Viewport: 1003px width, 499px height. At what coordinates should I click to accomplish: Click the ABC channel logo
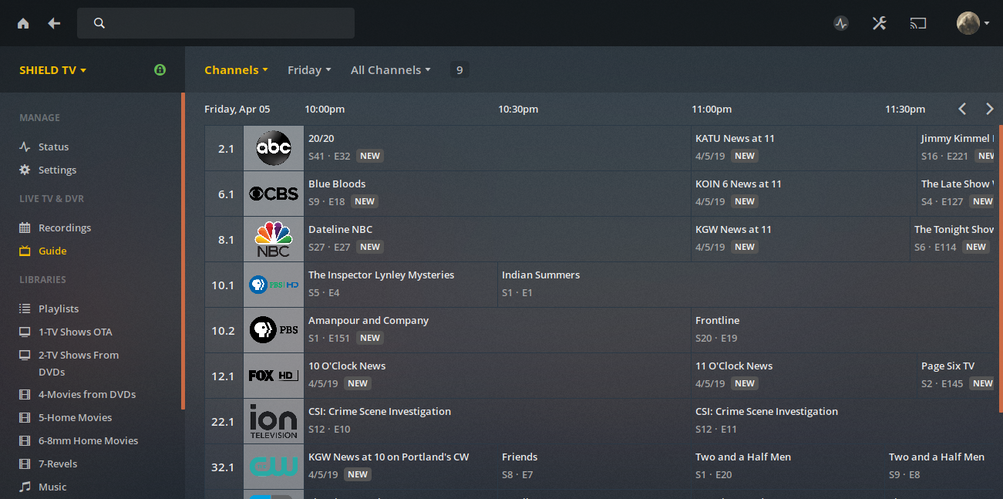(x=274, y=148)
